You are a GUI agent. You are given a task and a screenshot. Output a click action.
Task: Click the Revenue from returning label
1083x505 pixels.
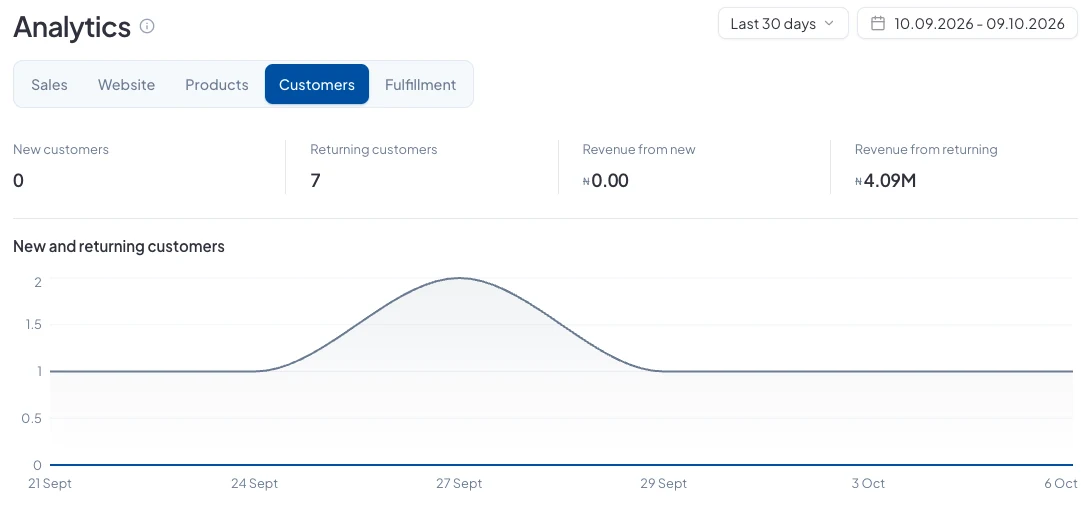926,149
